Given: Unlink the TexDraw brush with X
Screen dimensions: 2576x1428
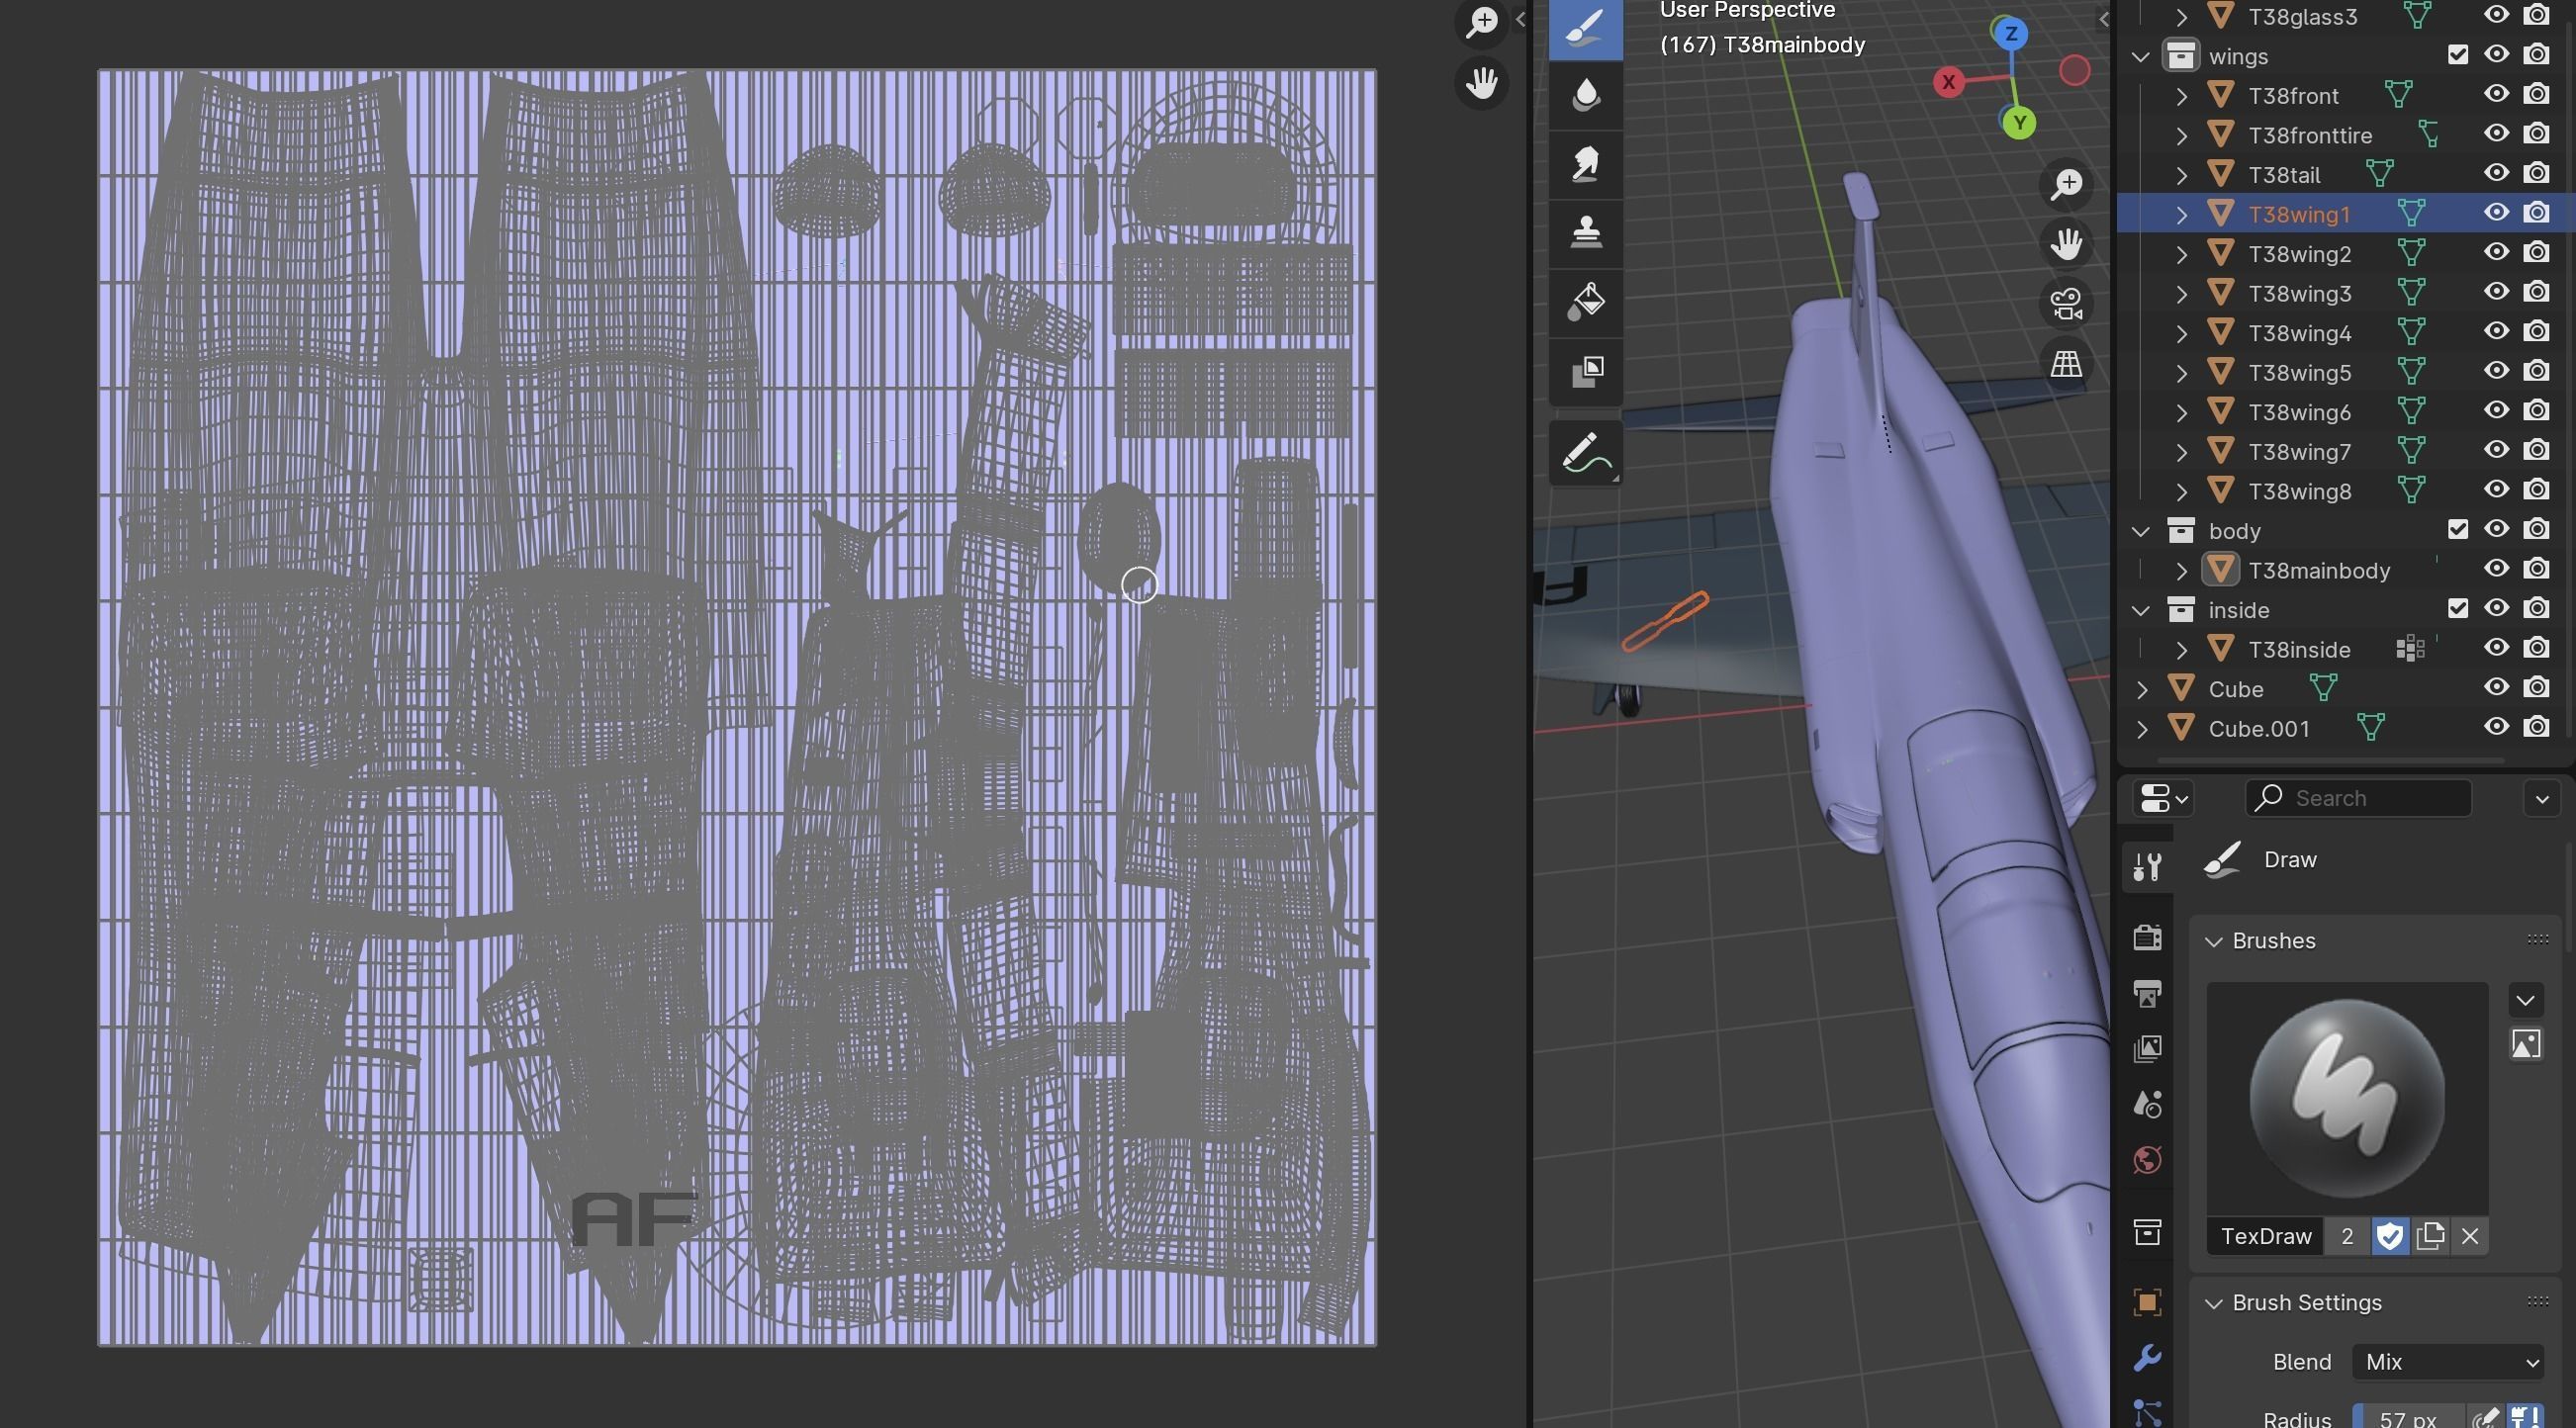Looking at the screenshot, I should pyautogui.click(x=2470, y=1237).
